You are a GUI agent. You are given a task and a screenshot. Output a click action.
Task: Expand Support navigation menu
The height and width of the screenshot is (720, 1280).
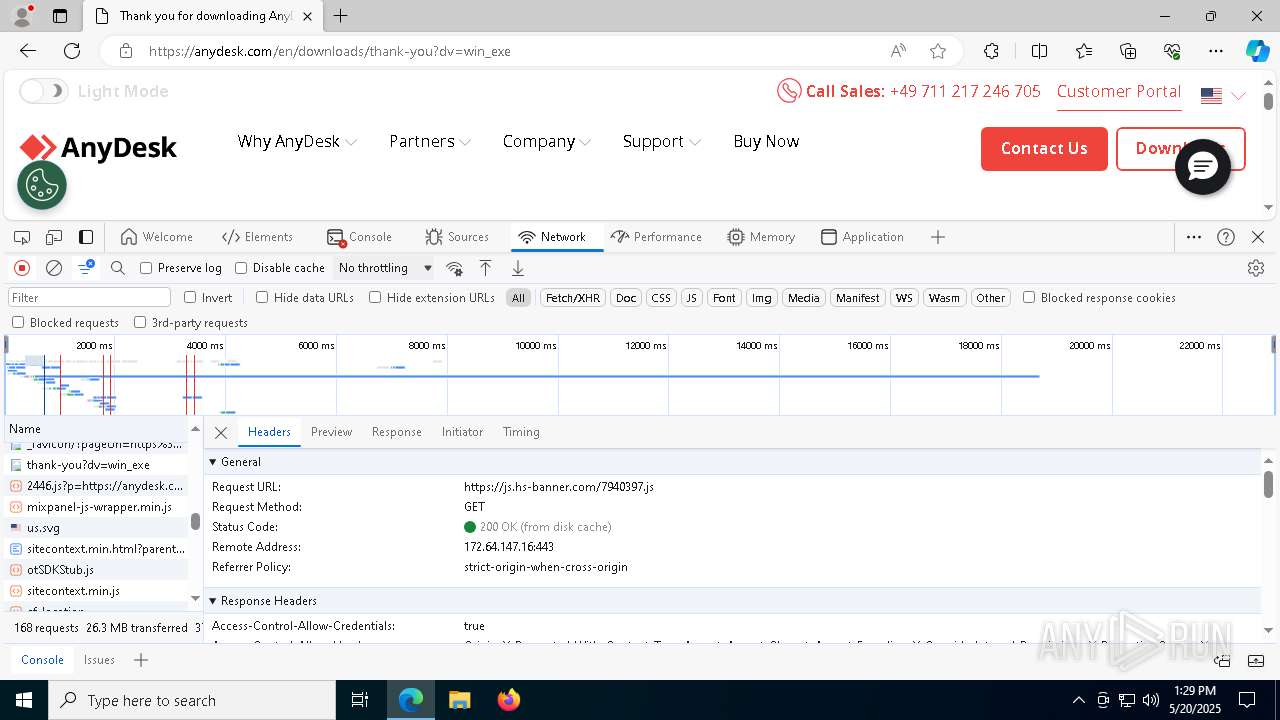coord(662,141)
